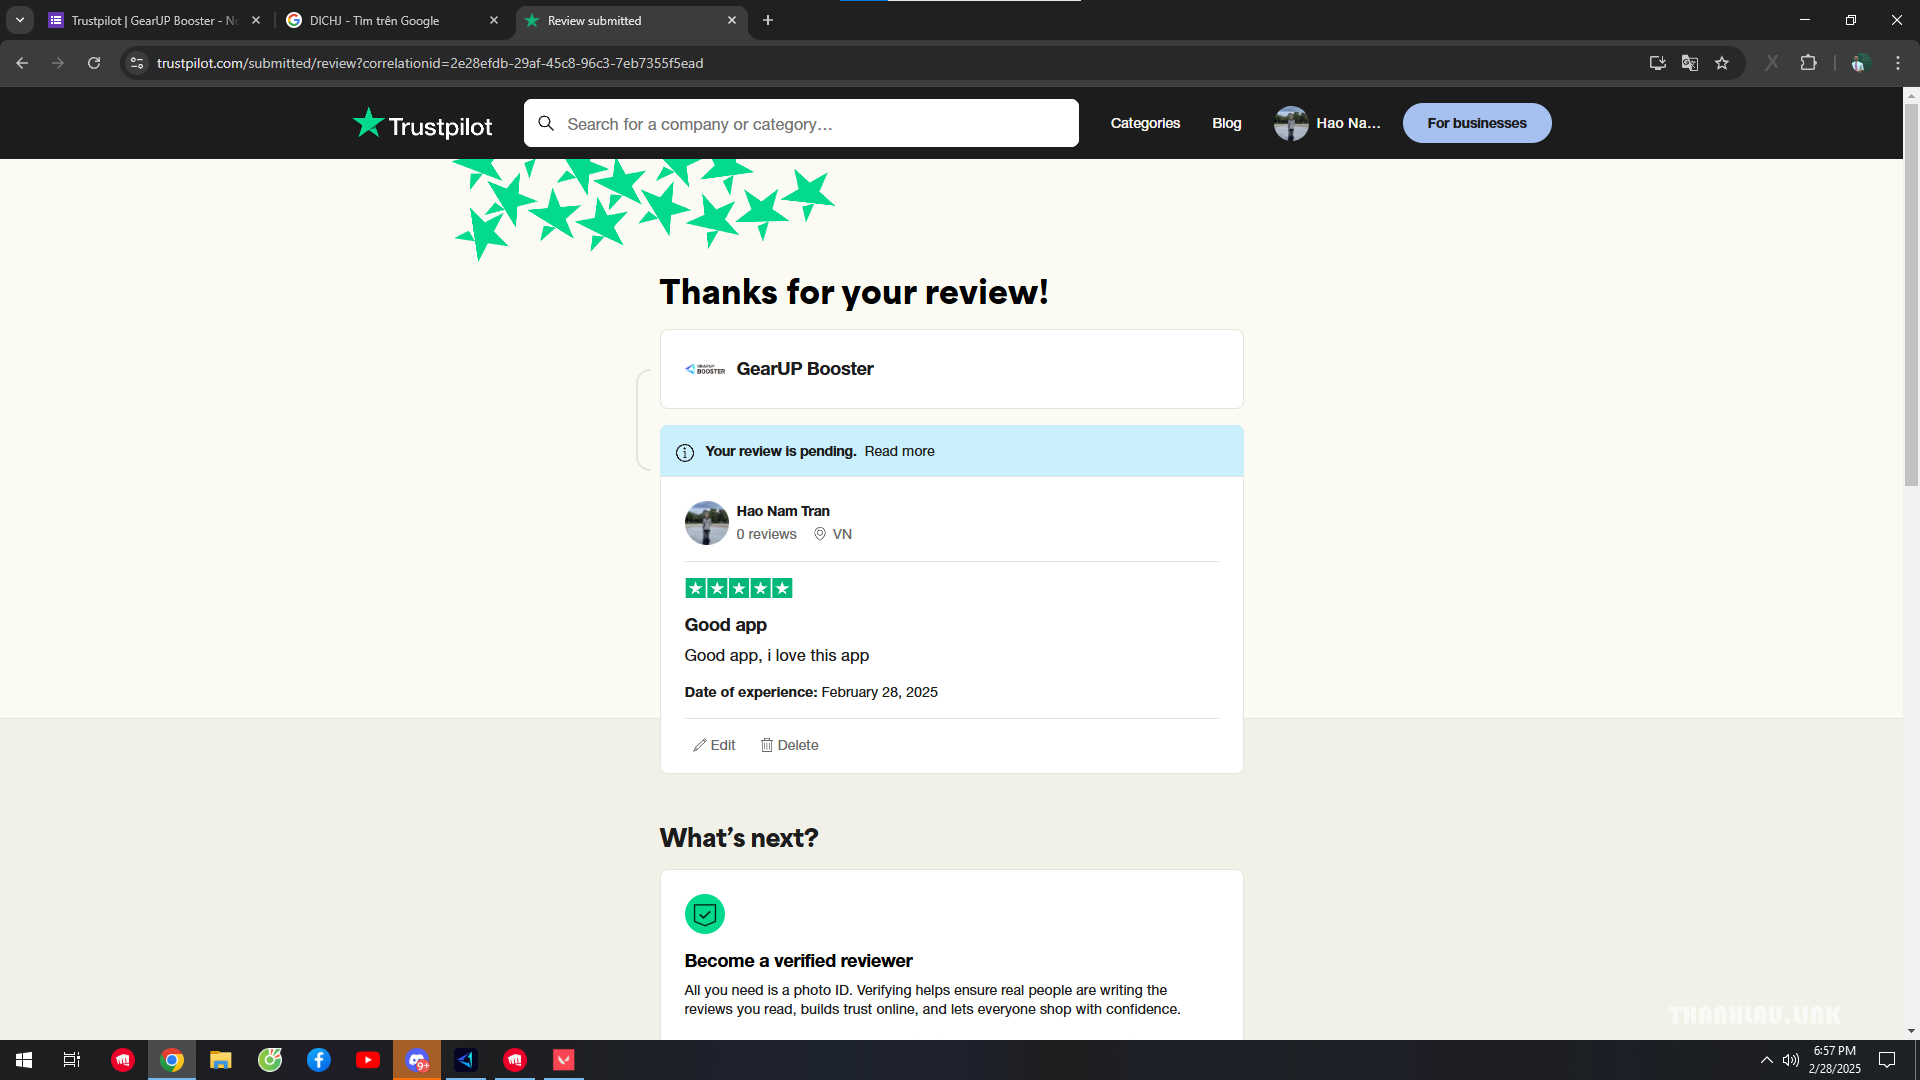Delete the submitted review
The height and width of the screenshot is (1080, 1920).
pyautogui.click(x=789, y=745)
